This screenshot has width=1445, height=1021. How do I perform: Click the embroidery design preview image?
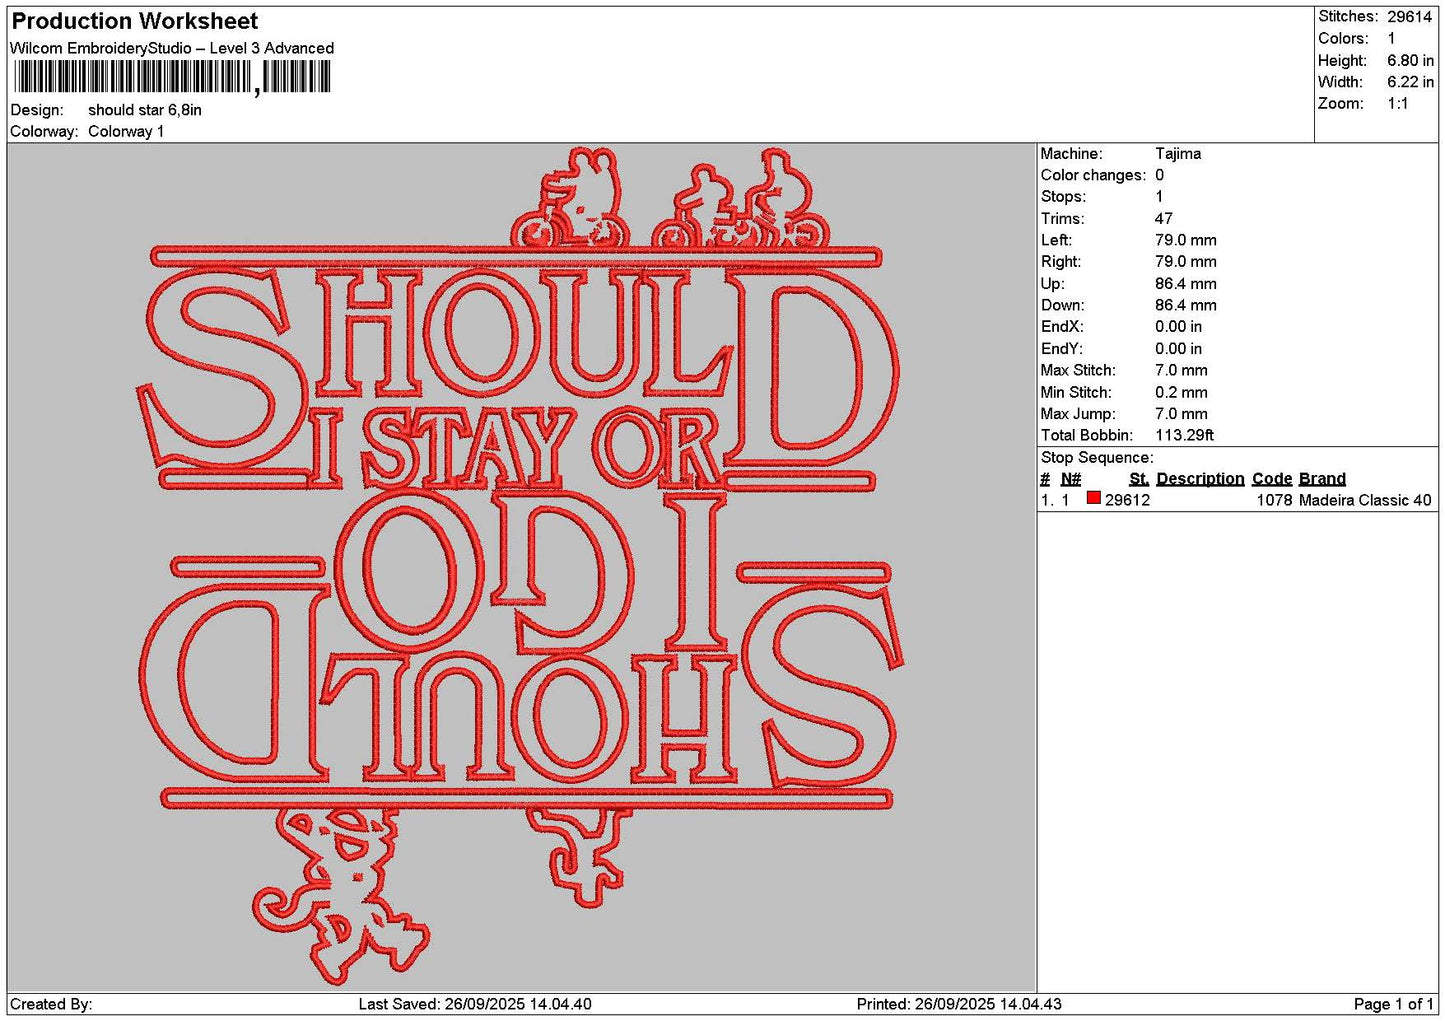click(x=521, y=567)
